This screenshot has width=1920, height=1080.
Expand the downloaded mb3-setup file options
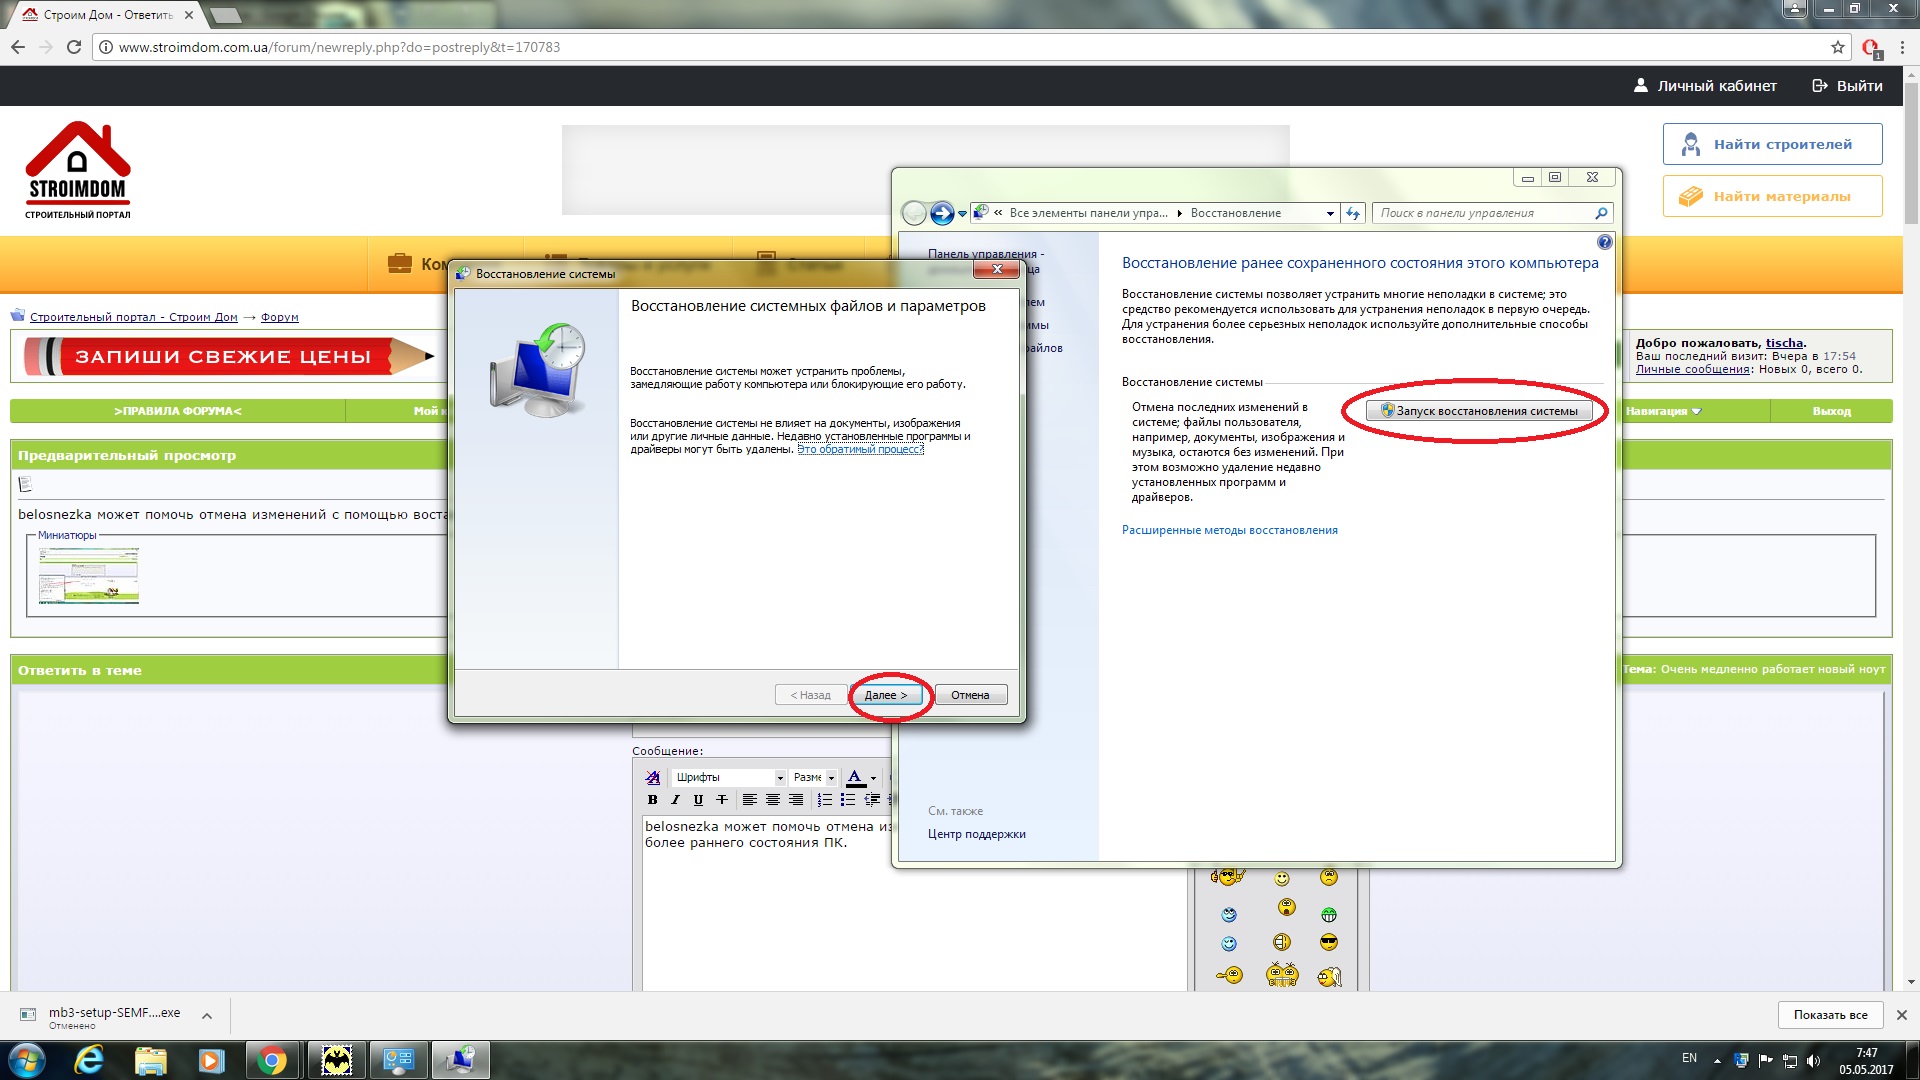[x=207, y=1016]
